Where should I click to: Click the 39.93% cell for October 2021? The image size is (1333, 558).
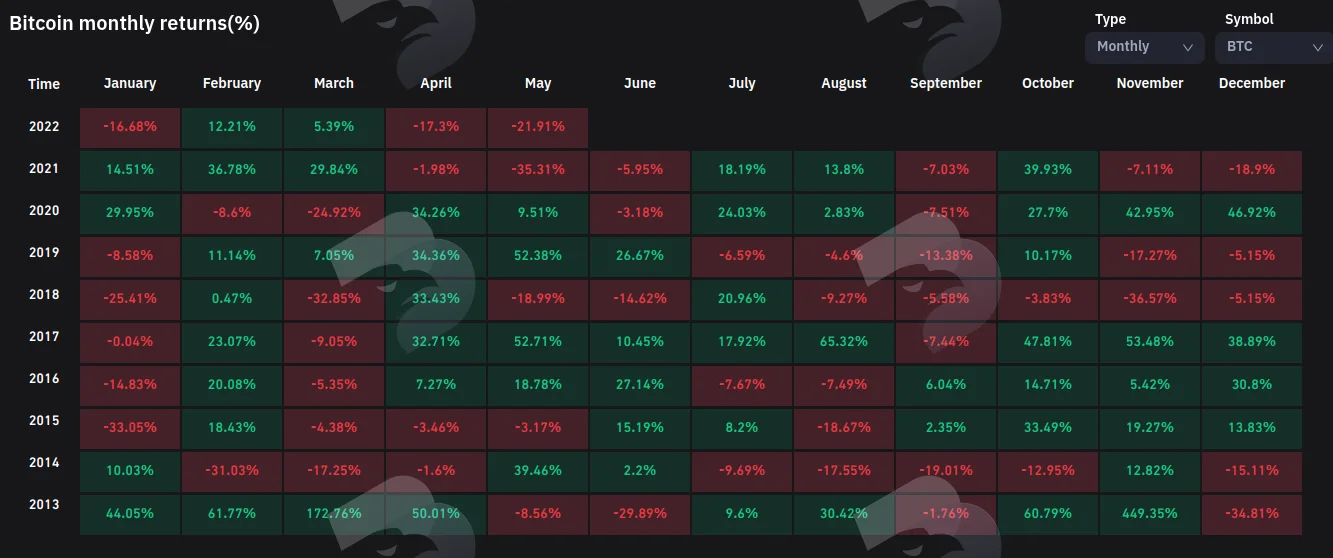tap(1048, 170)
